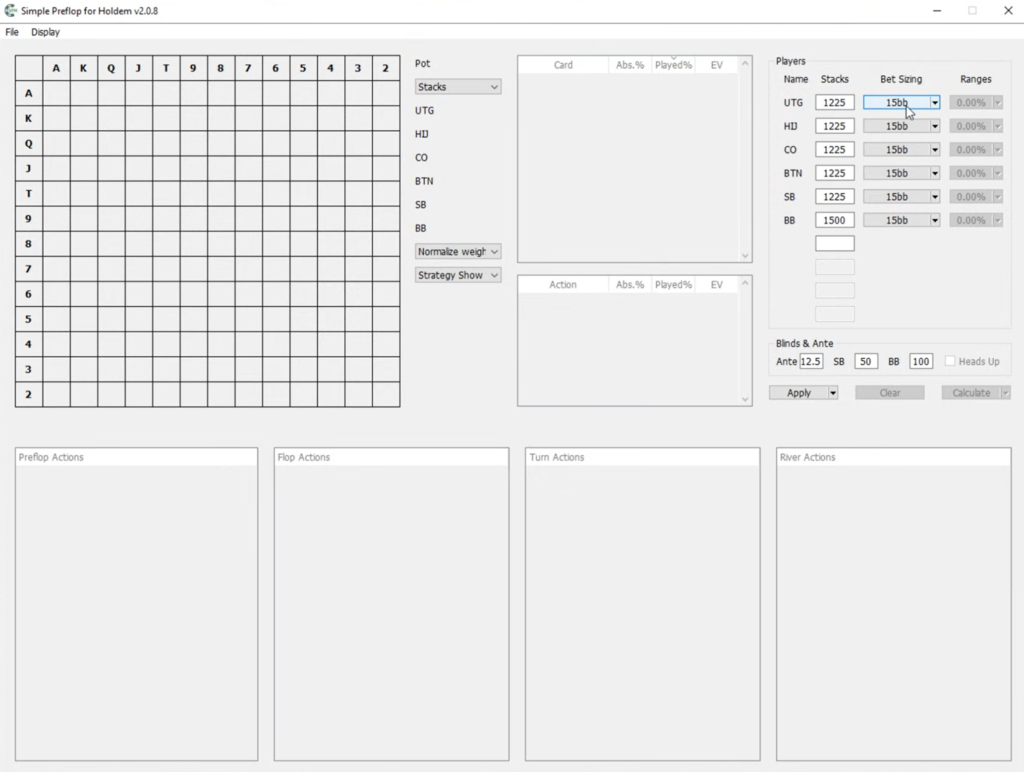Open the Normalize weight dropdown
The width and height of the screenshot is (1024, 772).
click(x=458, y=251)
